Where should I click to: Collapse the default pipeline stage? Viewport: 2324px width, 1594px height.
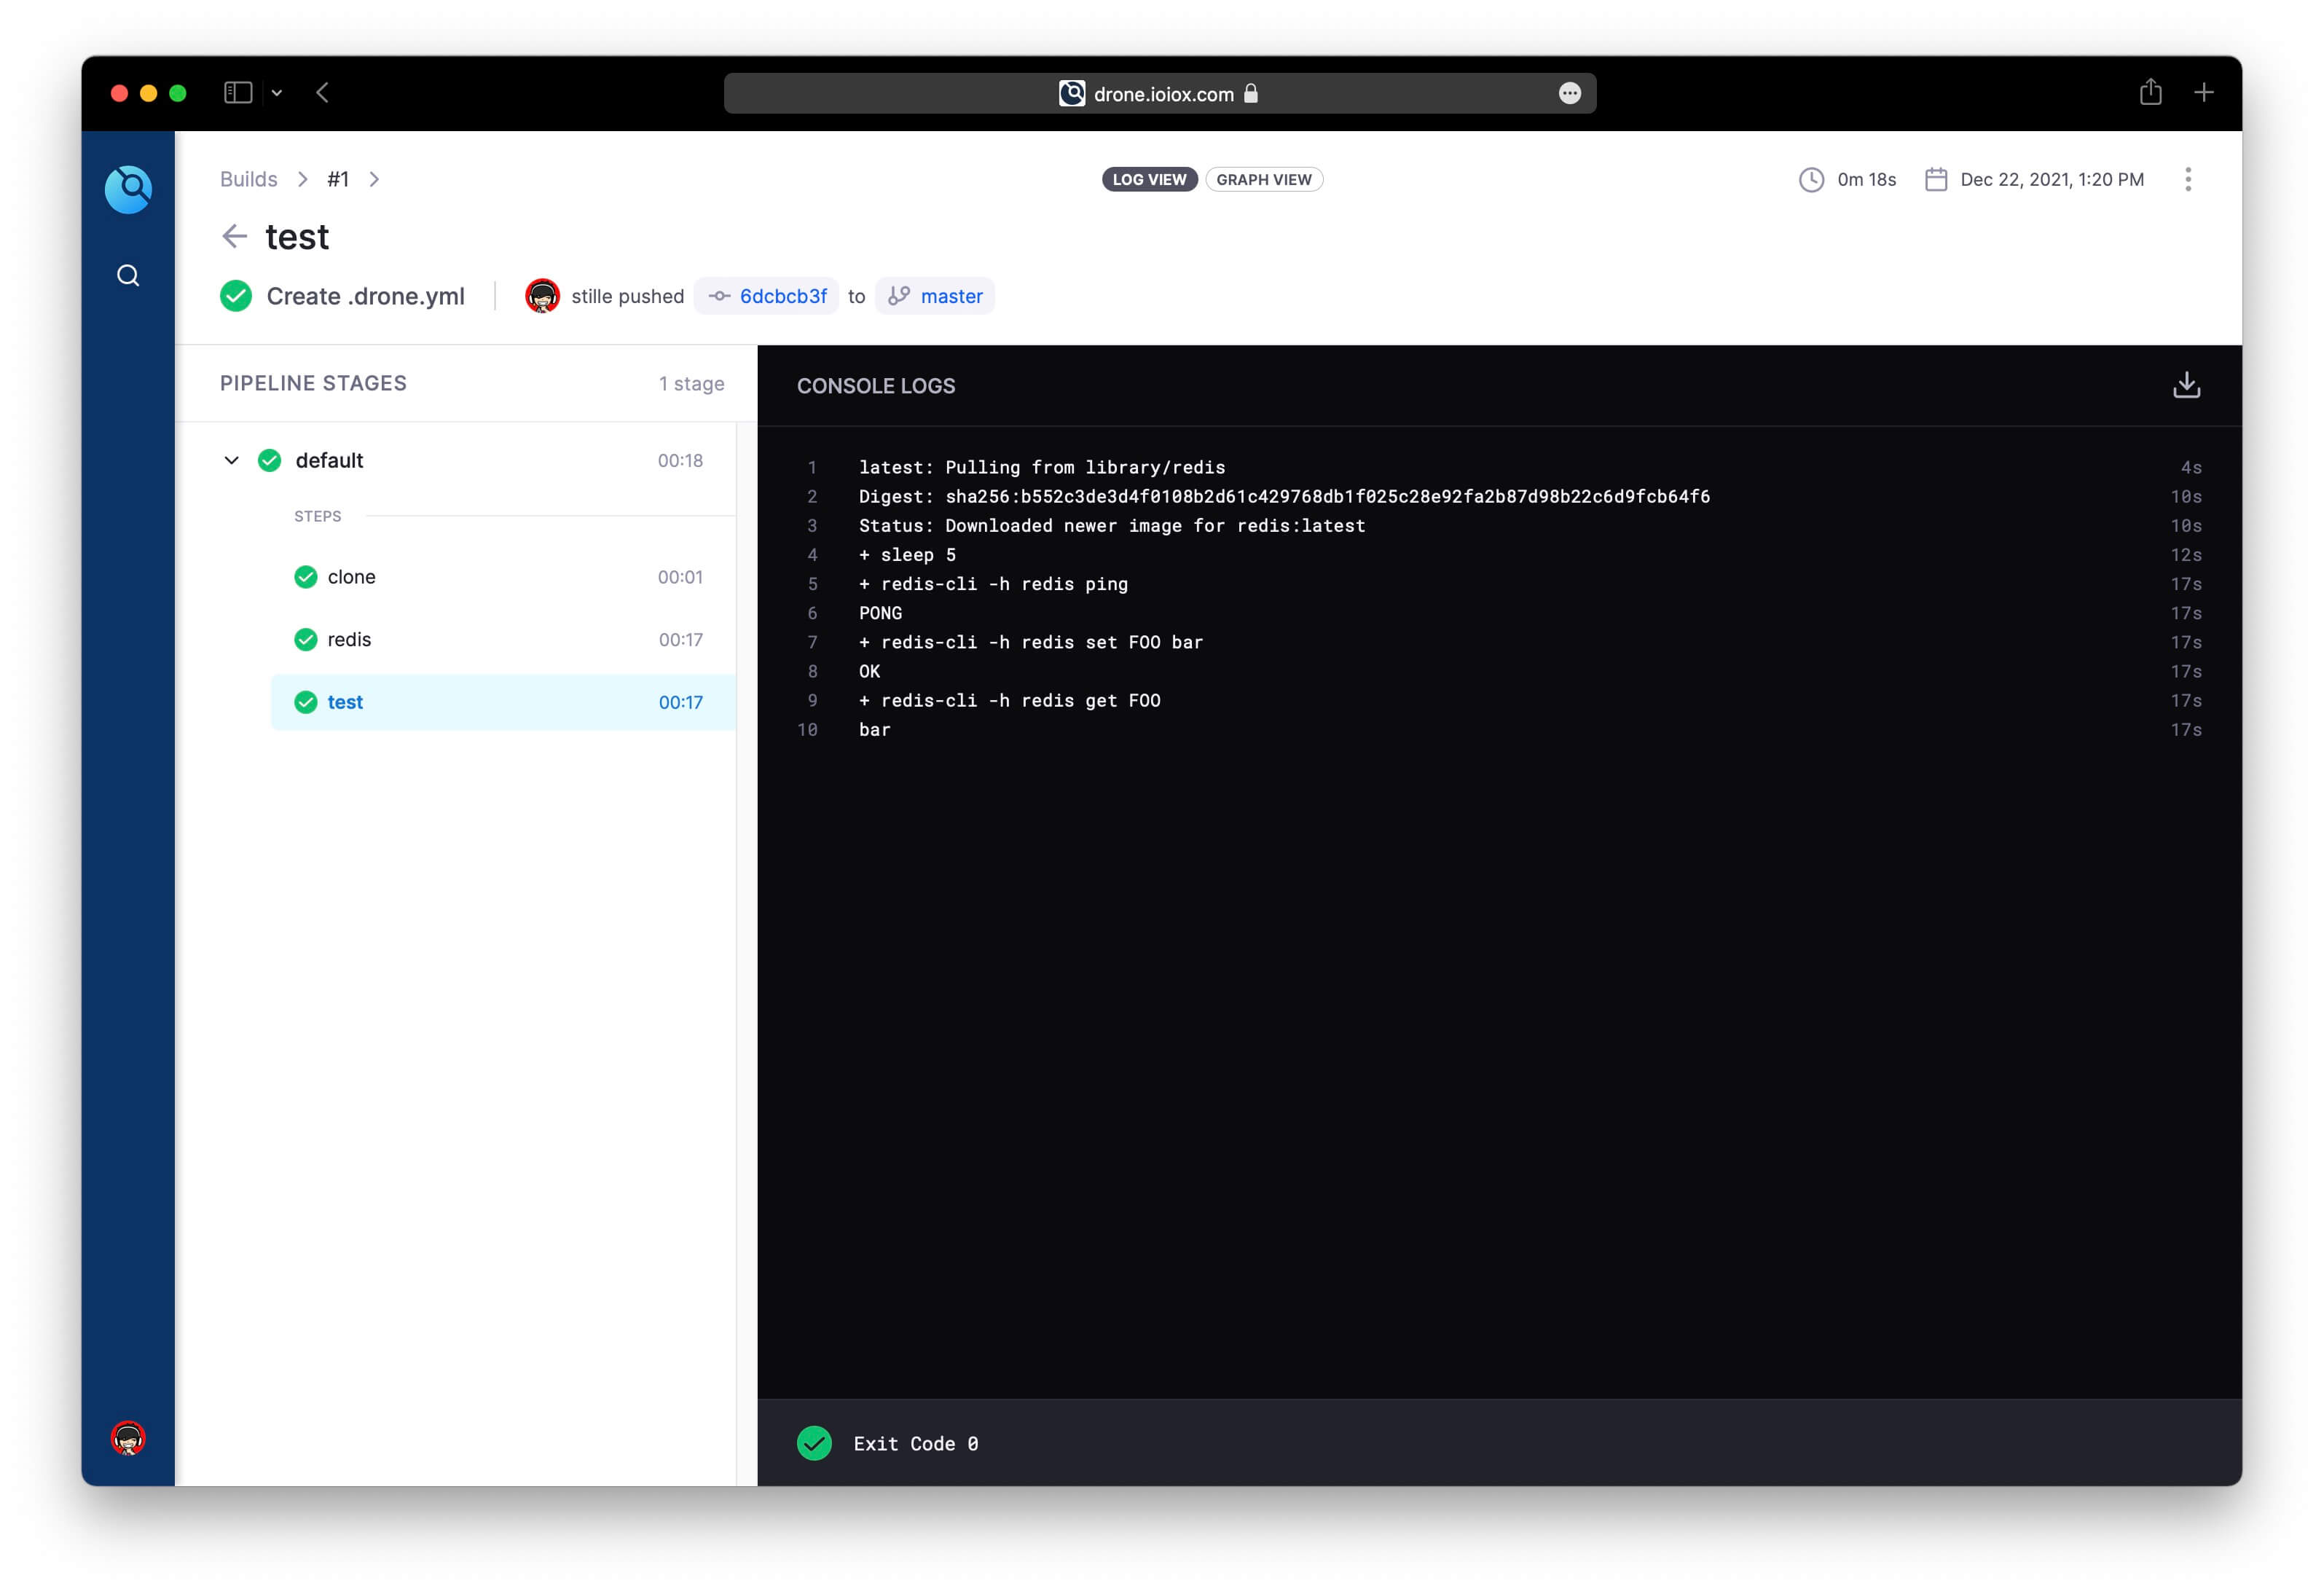coord(231,461)
